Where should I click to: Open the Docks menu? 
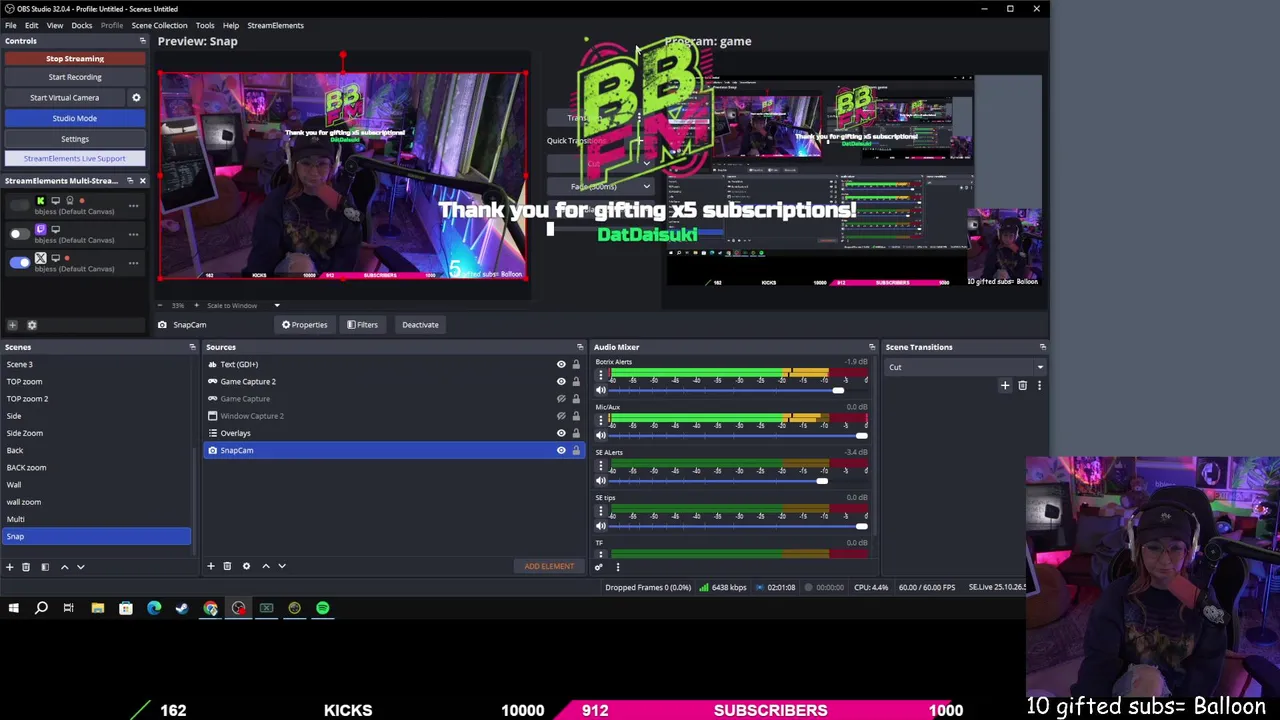(82, 25)
